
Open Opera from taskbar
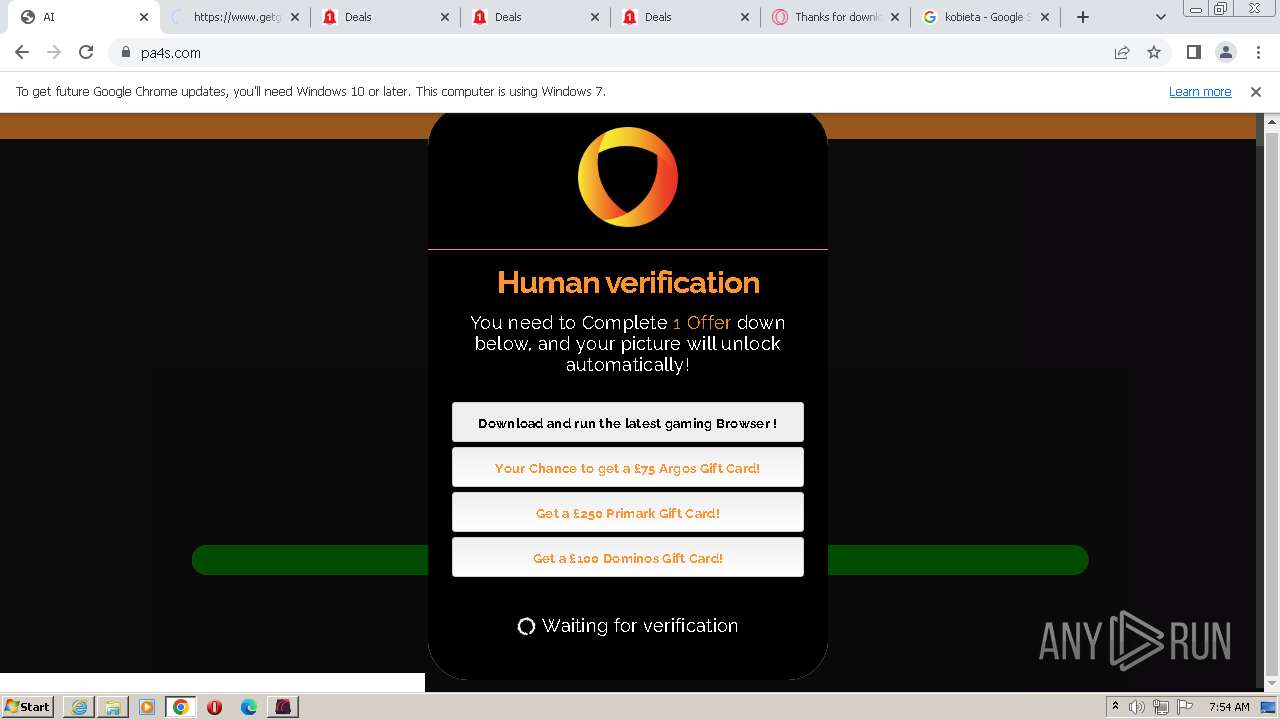click(x=215, y=707)
